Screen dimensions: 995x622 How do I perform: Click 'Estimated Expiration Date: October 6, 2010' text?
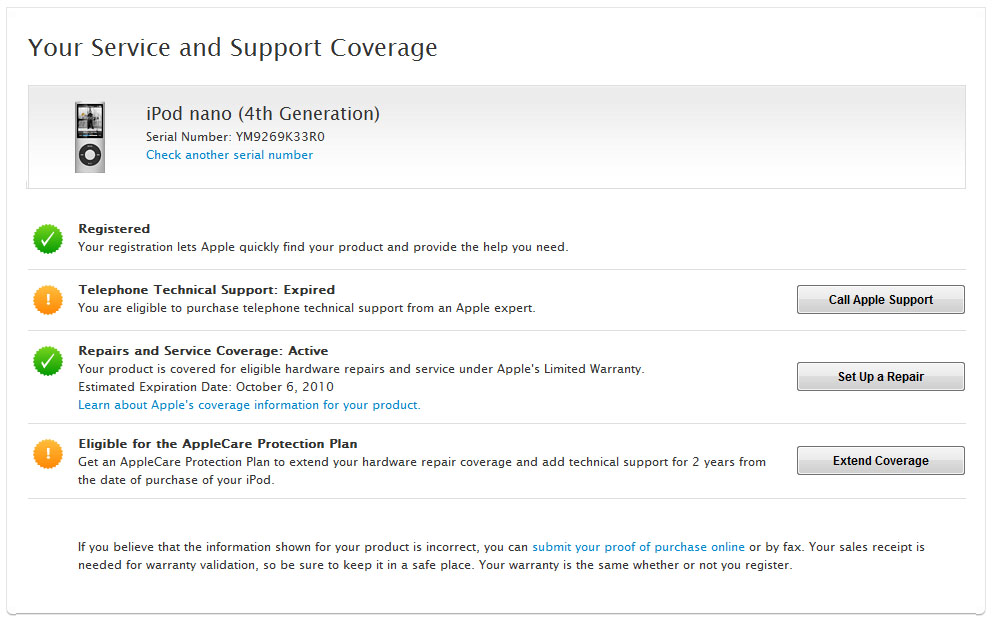[206, 387]
